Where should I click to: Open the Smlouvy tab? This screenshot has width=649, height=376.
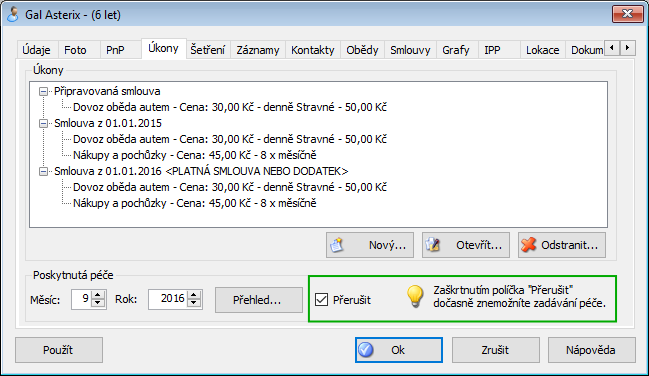pos(410,50)
